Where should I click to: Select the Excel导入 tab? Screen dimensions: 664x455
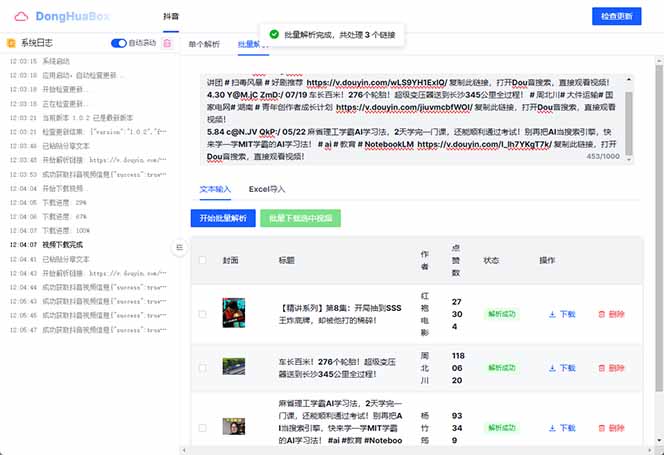point(267,189)
